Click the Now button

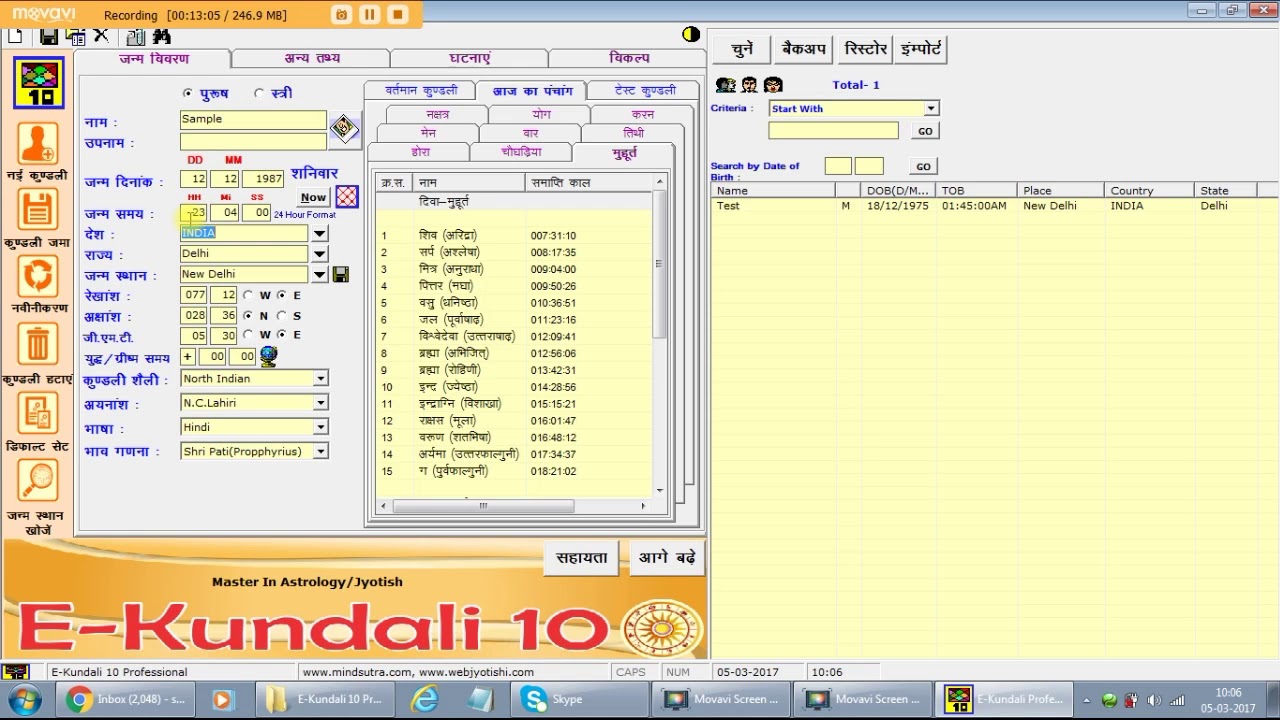(313, 198)
